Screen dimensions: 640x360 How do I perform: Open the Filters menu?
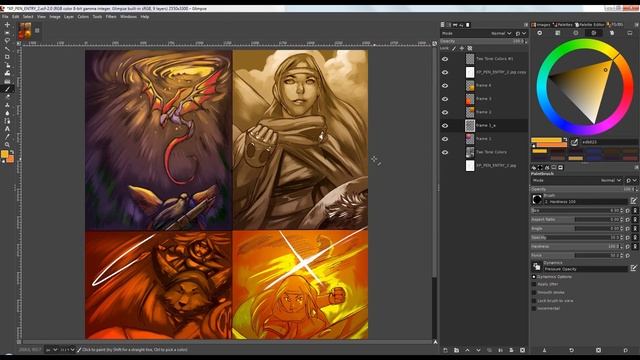111,17
